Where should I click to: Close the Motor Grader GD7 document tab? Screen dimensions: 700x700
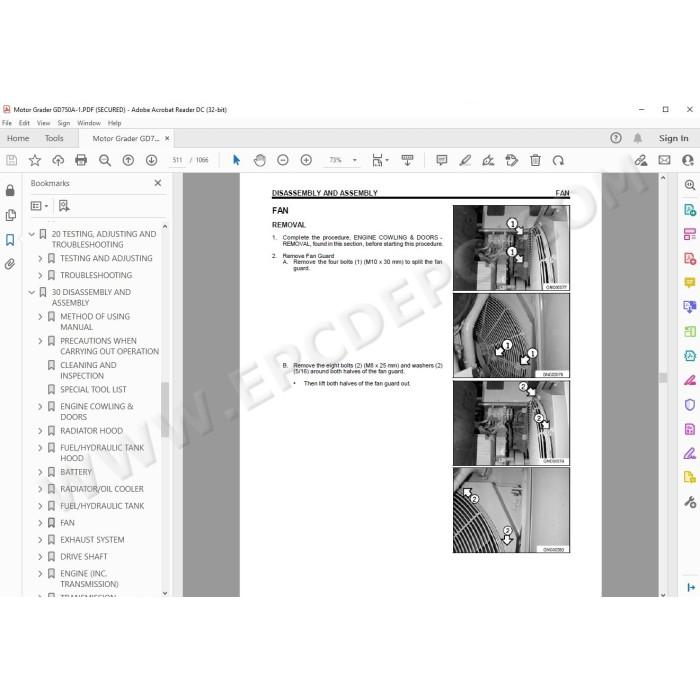[x=167, y=138]
